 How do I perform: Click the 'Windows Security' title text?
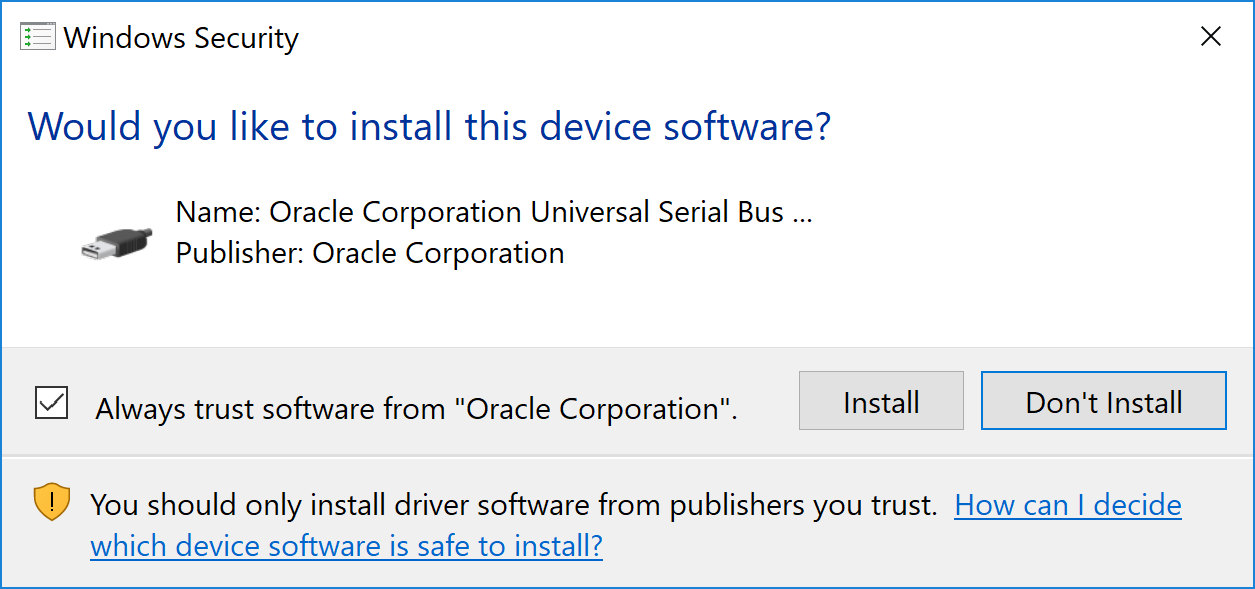pos(181,38)
